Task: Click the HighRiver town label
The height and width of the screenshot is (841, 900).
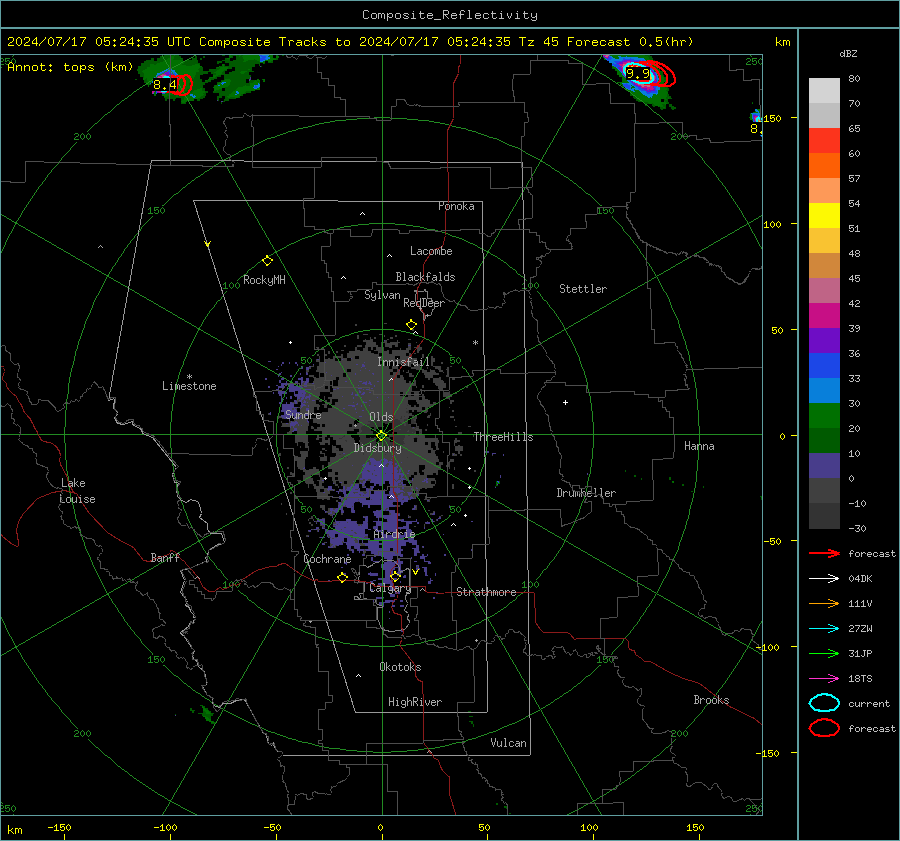Action: pos(415,702)
